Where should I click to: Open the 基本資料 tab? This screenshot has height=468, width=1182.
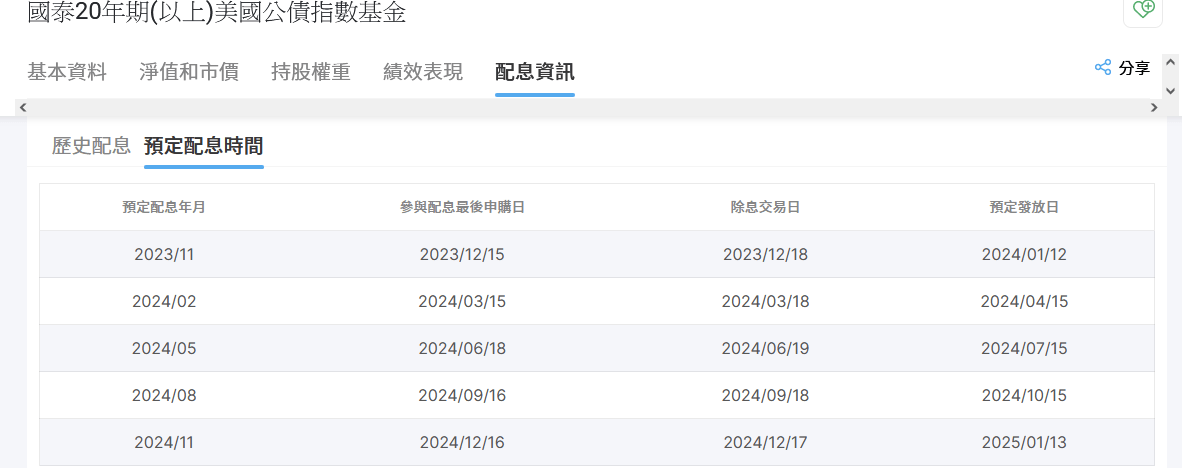[x=67, y=72]
